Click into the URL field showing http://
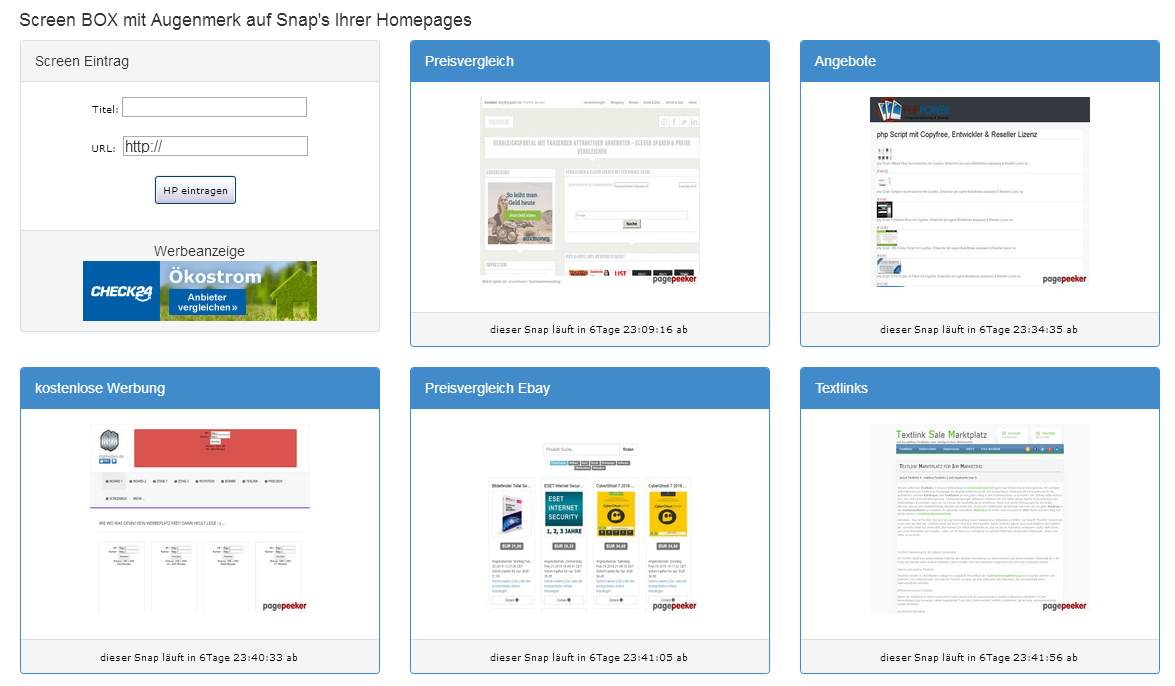 pos(215,146)
